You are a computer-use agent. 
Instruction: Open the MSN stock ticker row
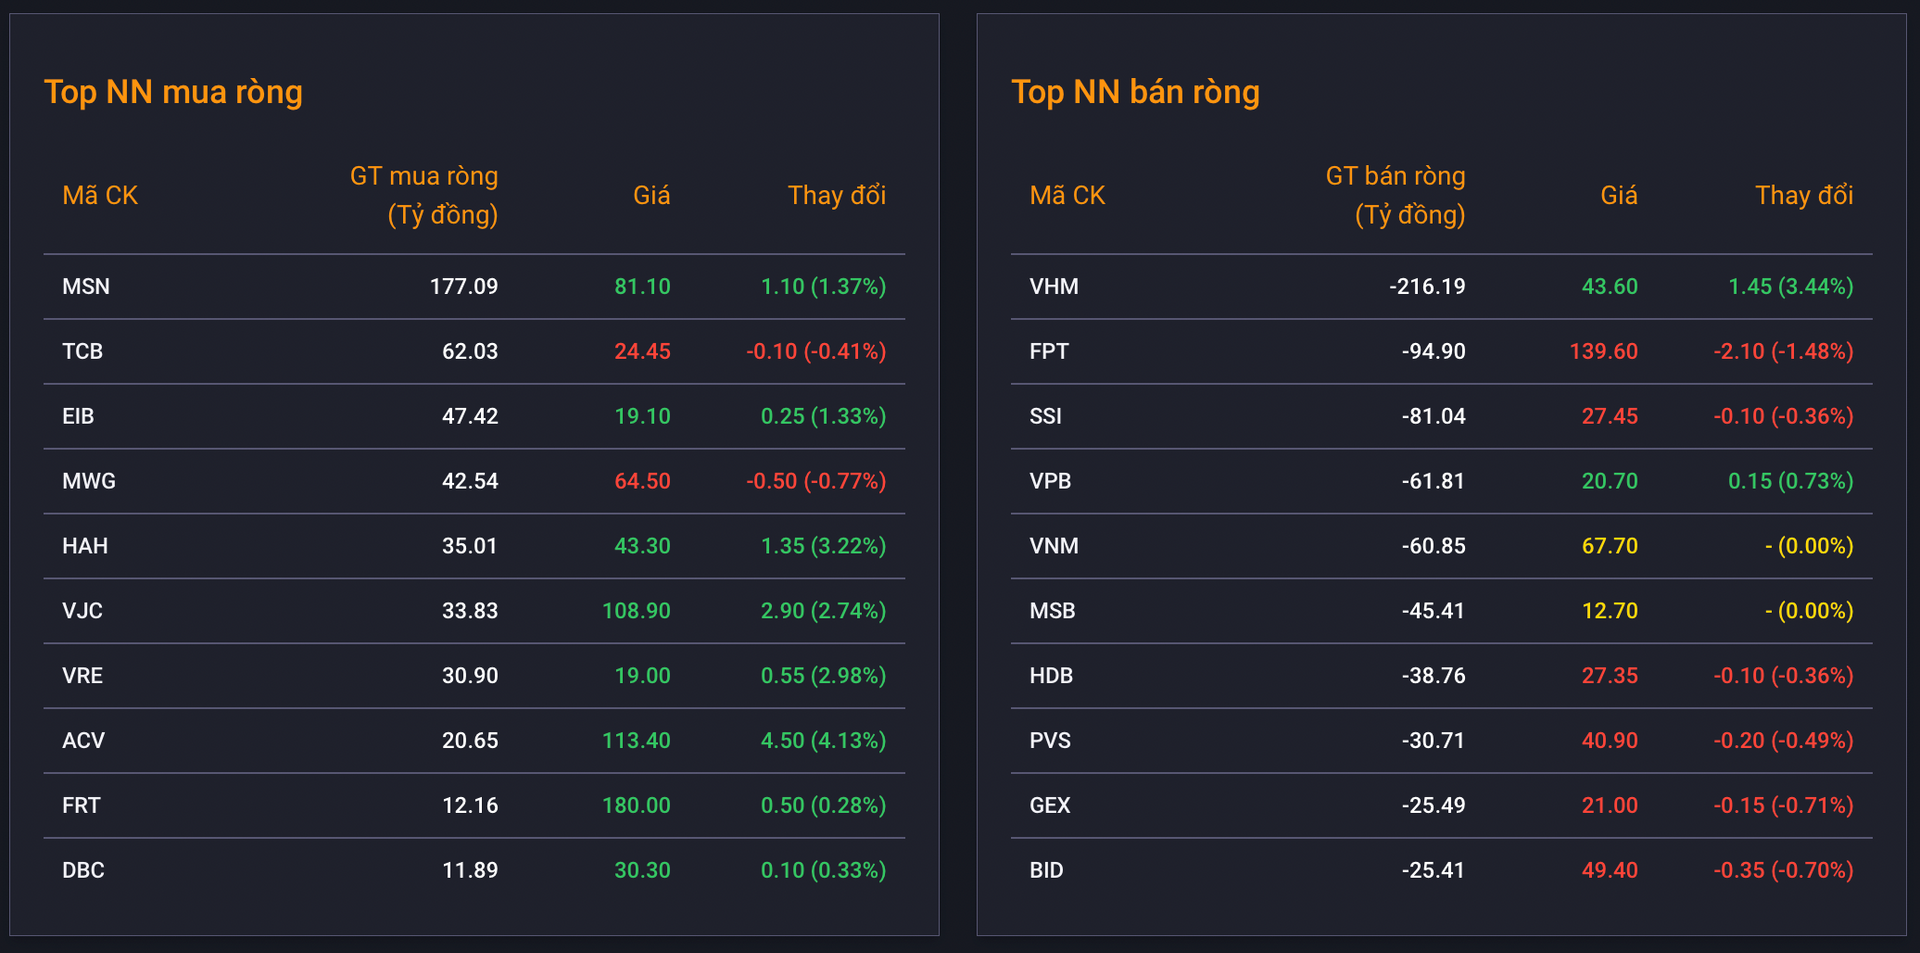point(474,287)
